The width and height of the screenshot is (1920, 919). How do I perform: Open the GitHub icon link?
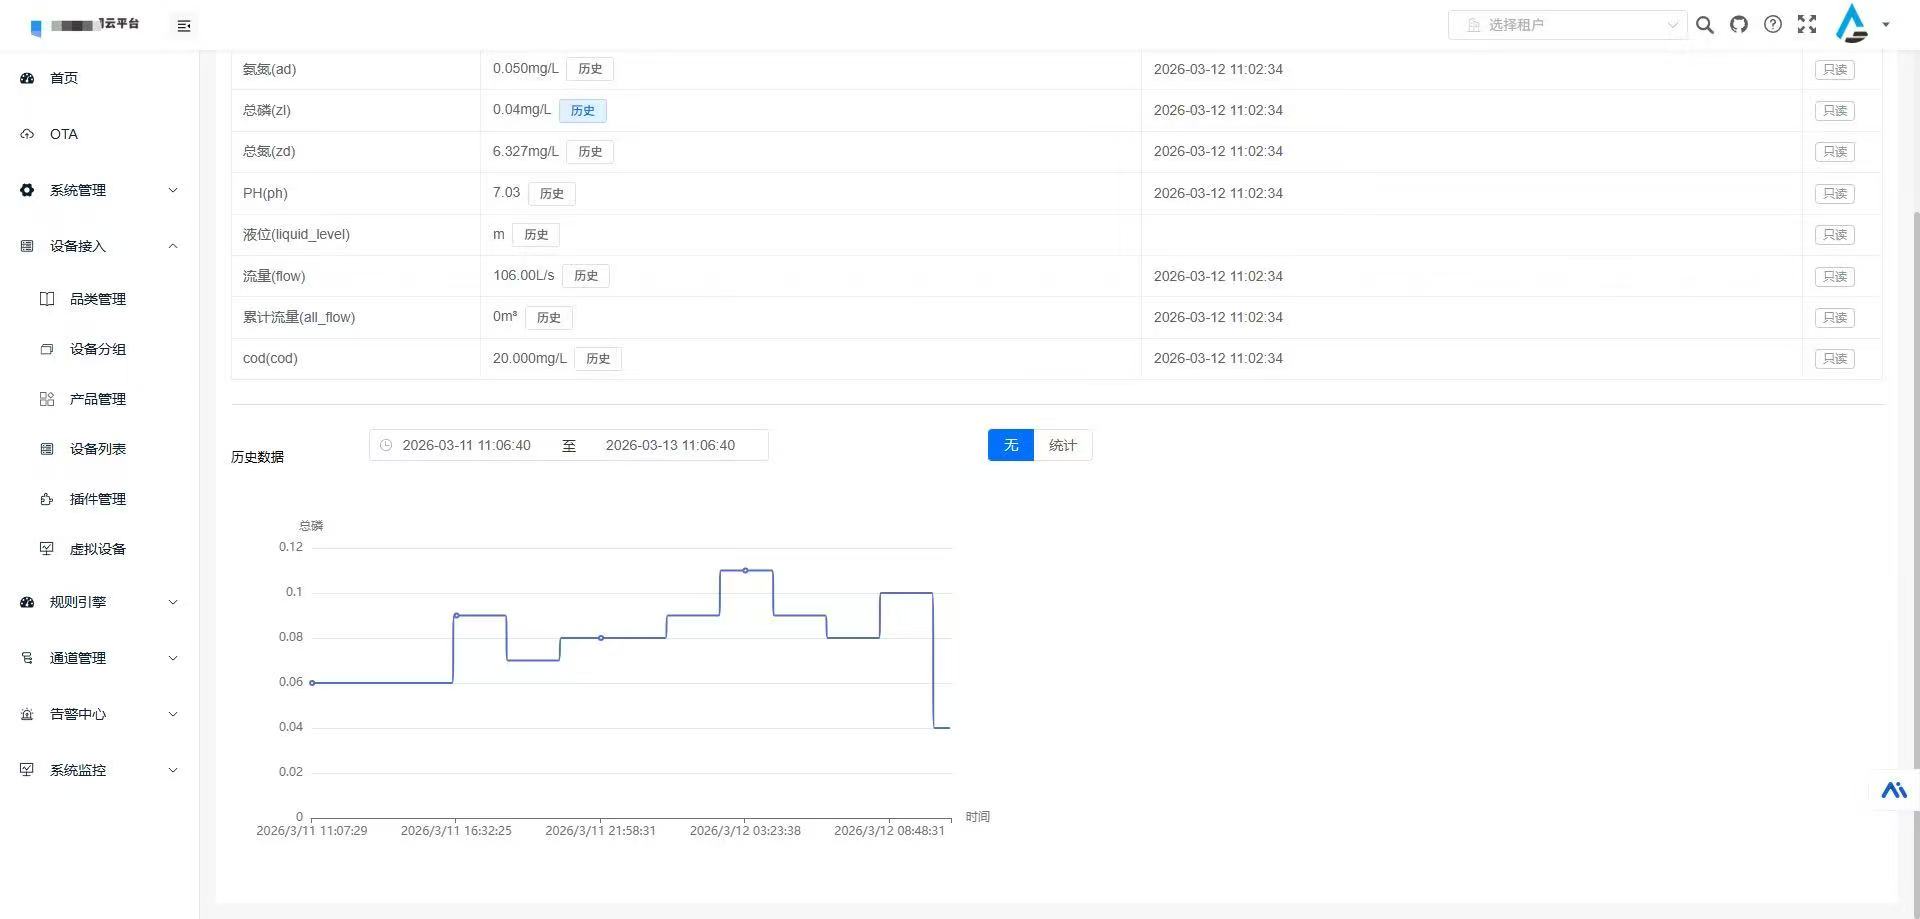point(1739,25)
